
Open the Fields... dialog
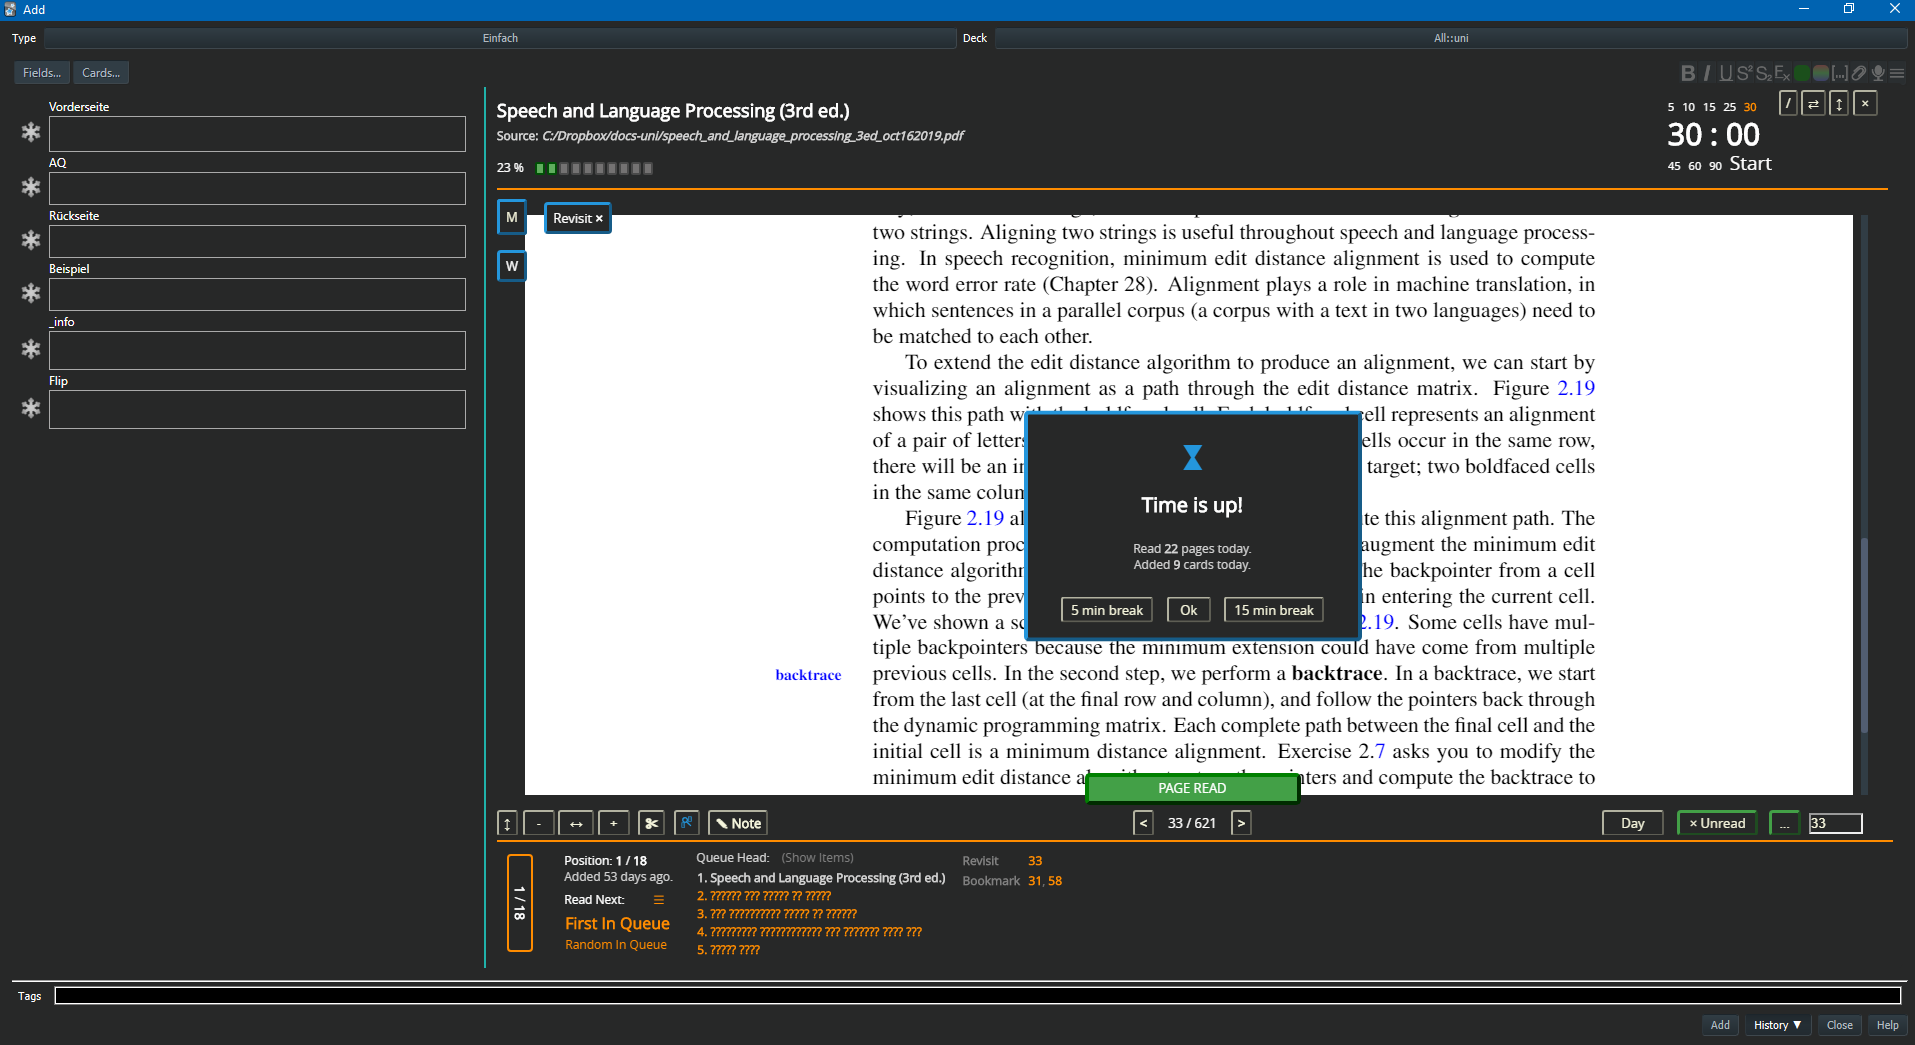click(x=42, y=73)
